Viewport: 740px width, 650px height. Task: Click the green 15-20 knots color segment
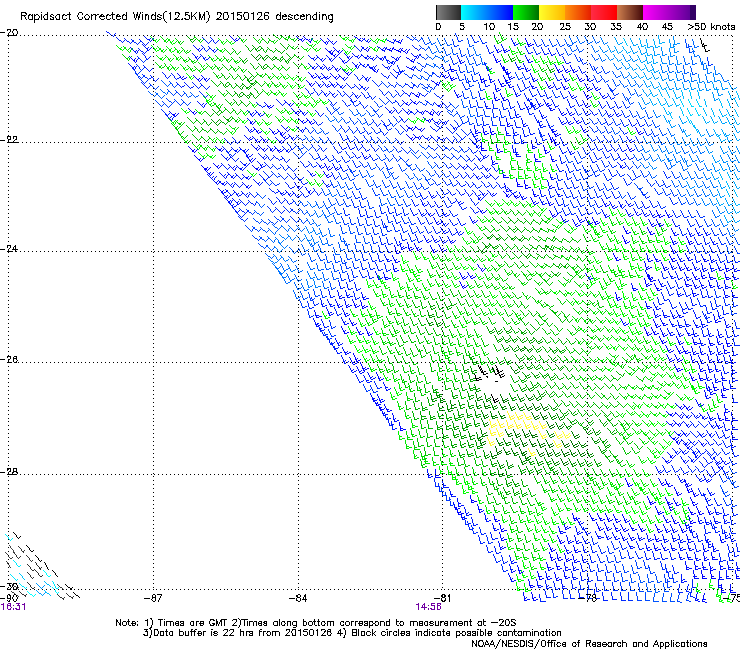tap(526, 12)
